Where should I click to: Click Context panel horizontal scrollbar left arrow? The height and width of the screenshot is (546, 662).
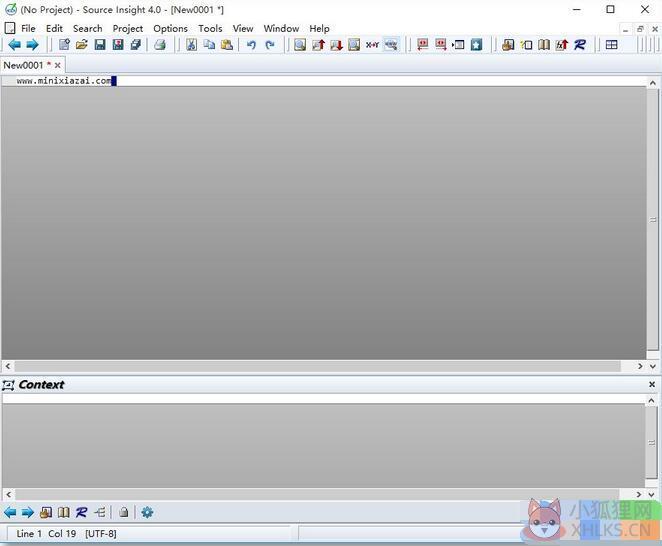(9, 494)
